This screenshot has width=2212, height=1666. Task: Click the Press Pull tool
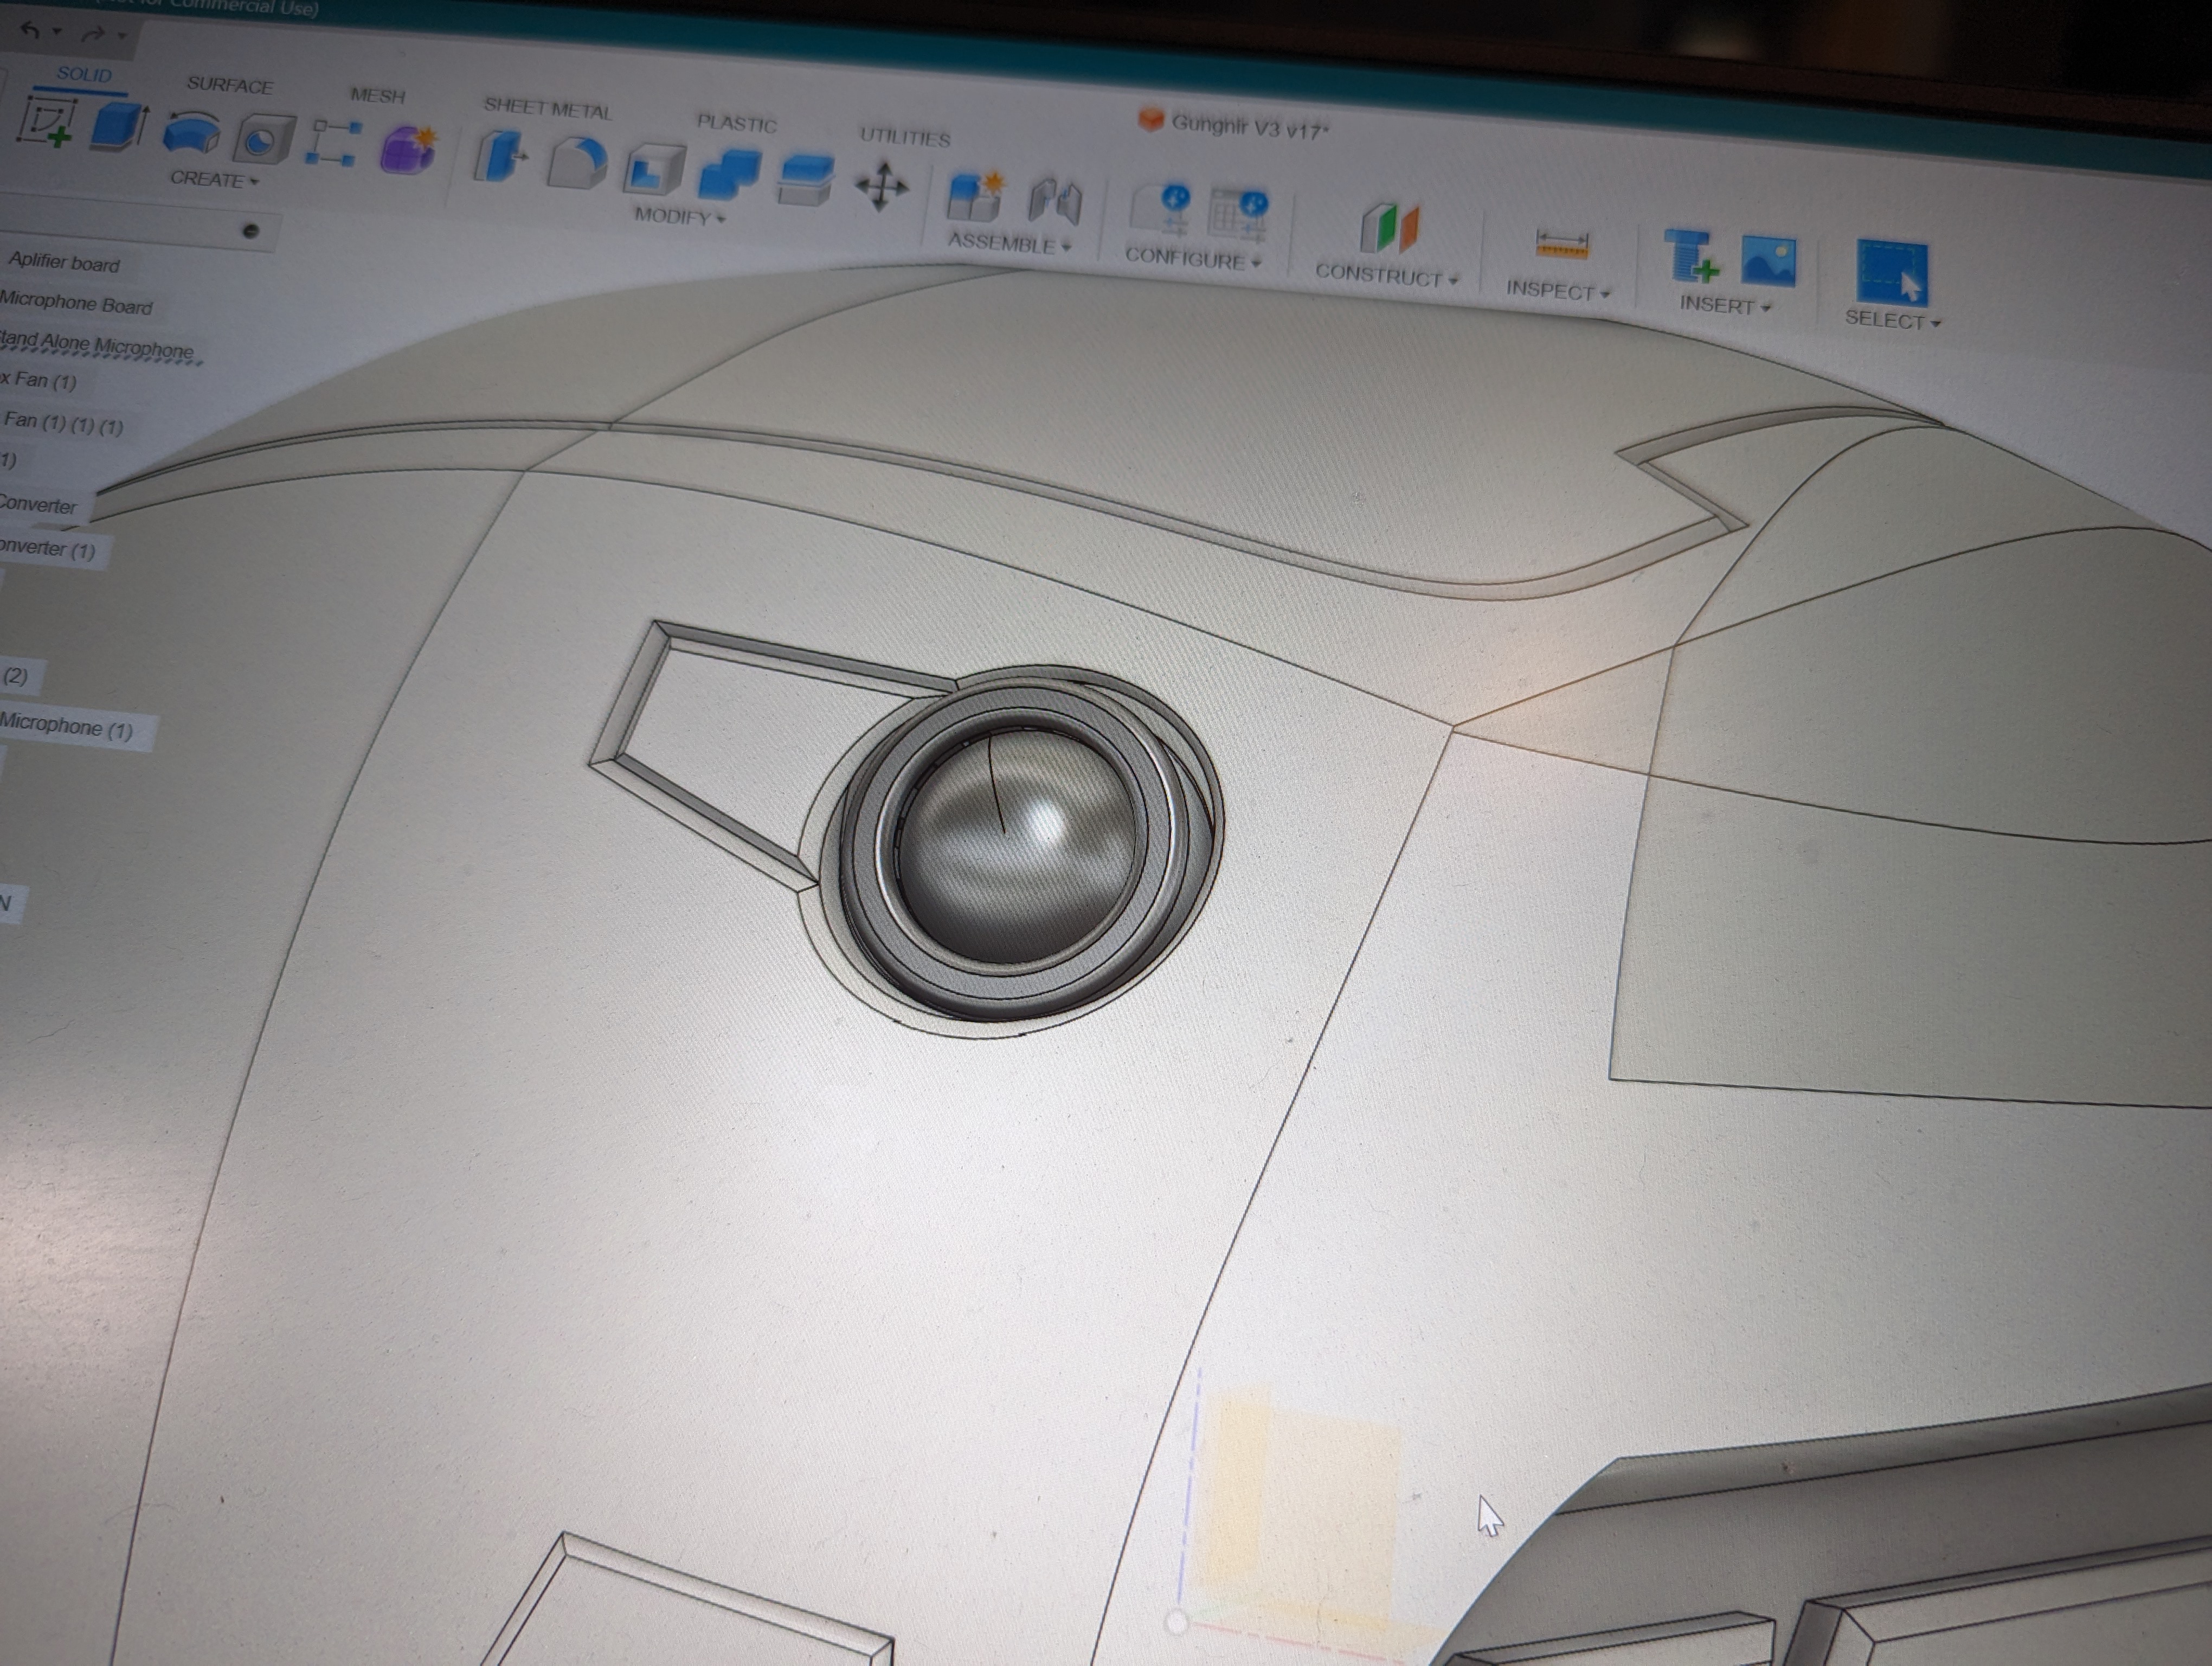point(501,157)
